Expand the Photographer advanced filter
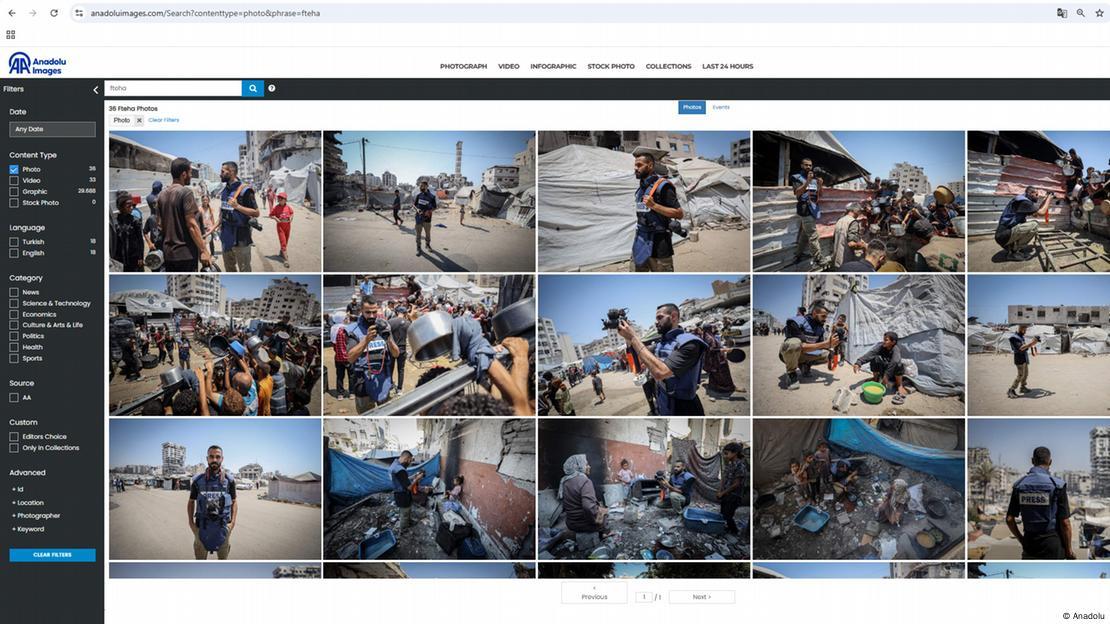 point(36,516)
